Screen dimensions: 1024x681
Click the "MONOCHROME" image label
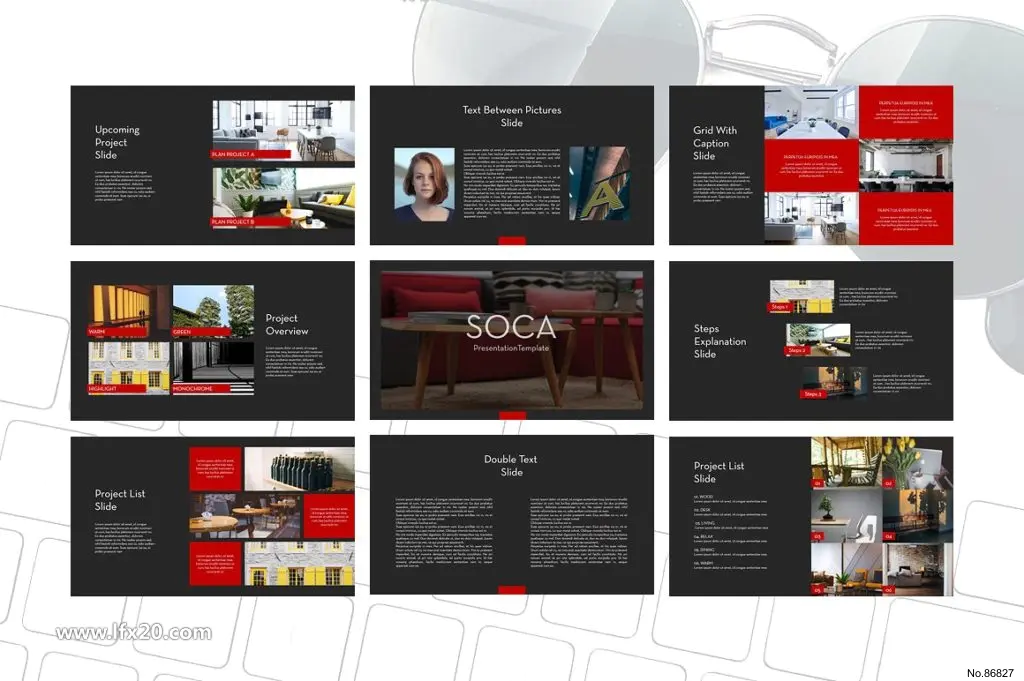click(201, 388)
